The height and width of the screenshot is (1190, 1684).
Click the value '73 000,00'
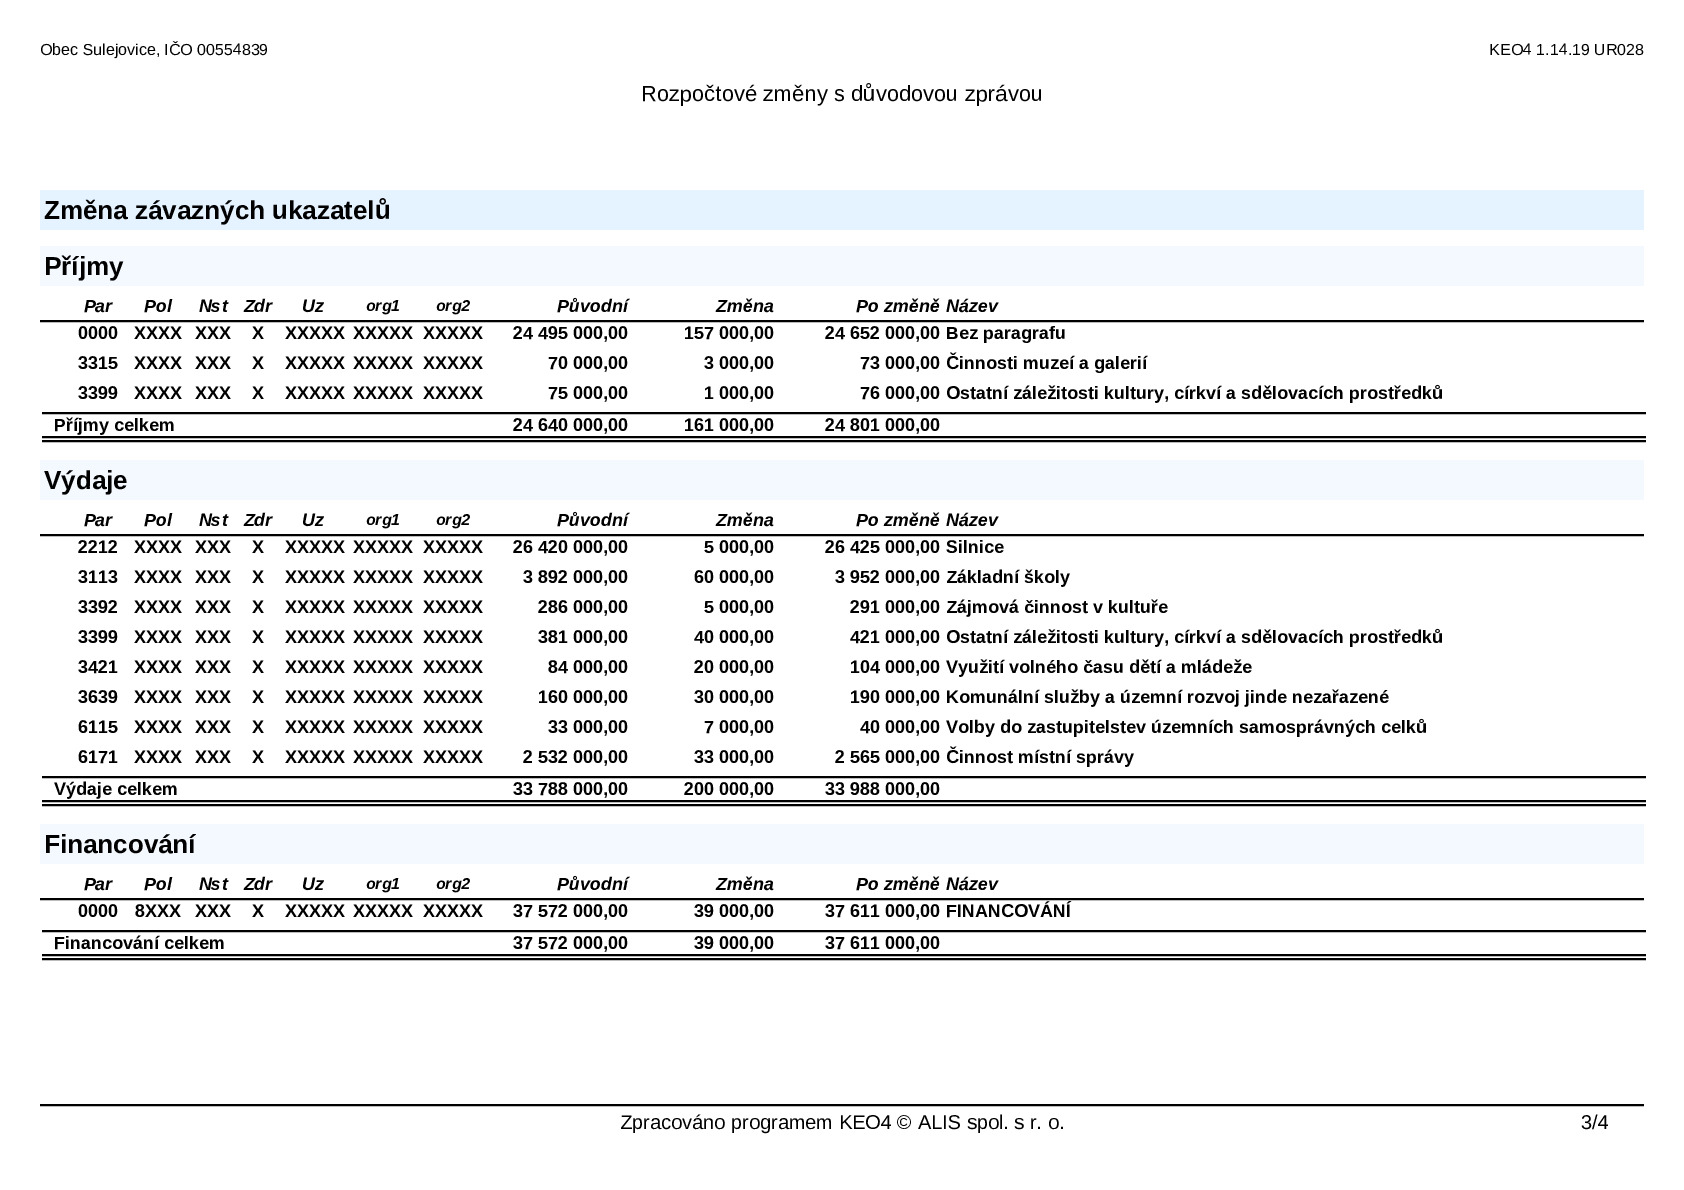[899, 363]
